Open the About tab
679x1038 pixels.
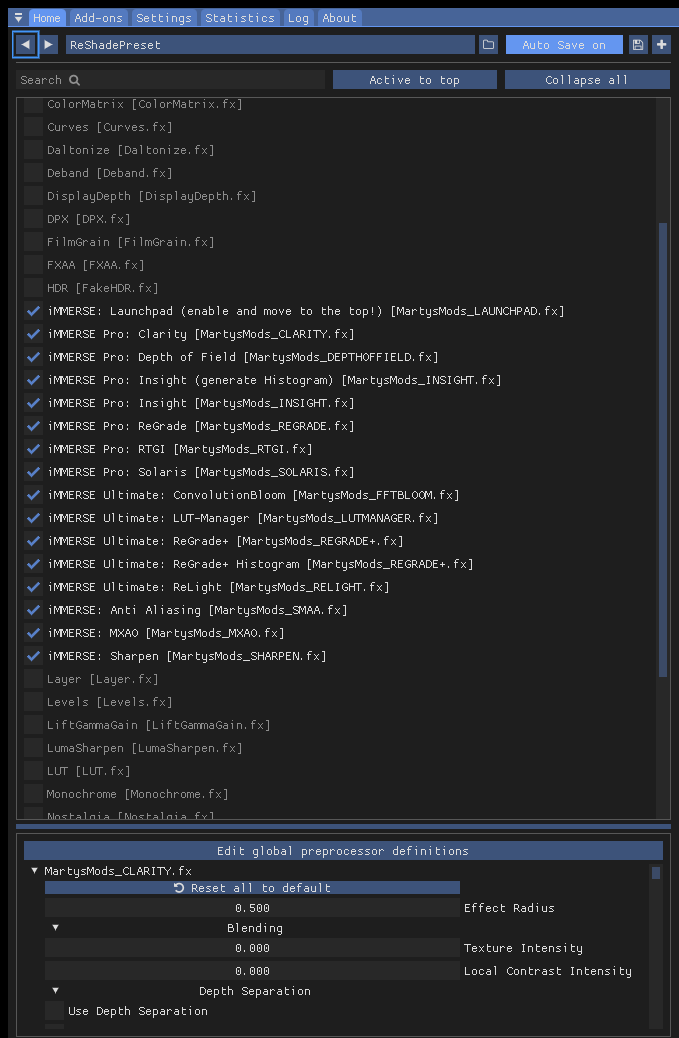[x=340, y=18]
